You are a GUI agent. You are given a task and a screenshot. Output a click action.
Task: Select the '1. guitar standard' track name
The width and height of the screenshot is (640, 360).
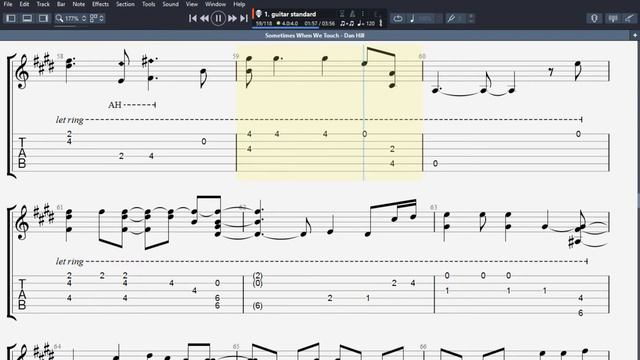(x=290, y=14)
